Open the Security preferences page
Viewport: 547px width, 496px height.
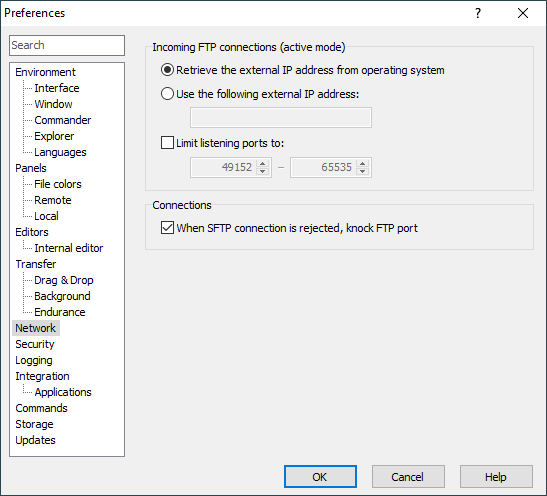[x=35, y=344]
